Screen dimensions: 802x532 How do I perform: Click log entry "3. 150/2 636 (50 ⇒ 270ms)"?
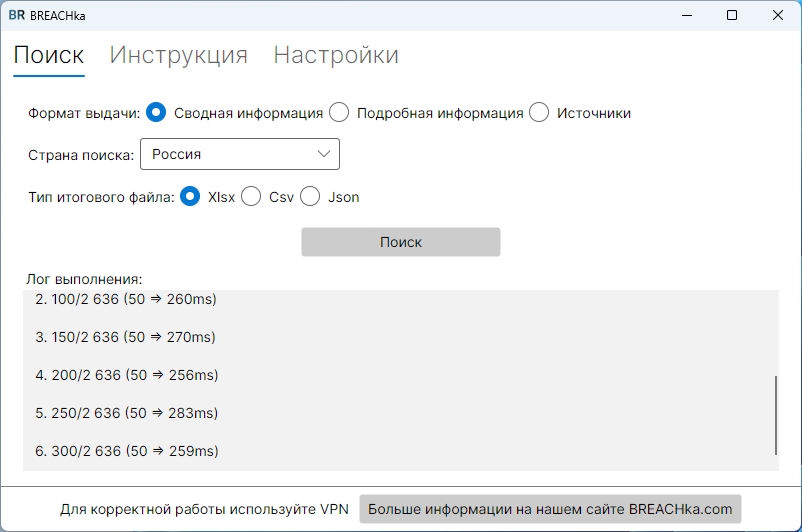[x=125, y=337]
